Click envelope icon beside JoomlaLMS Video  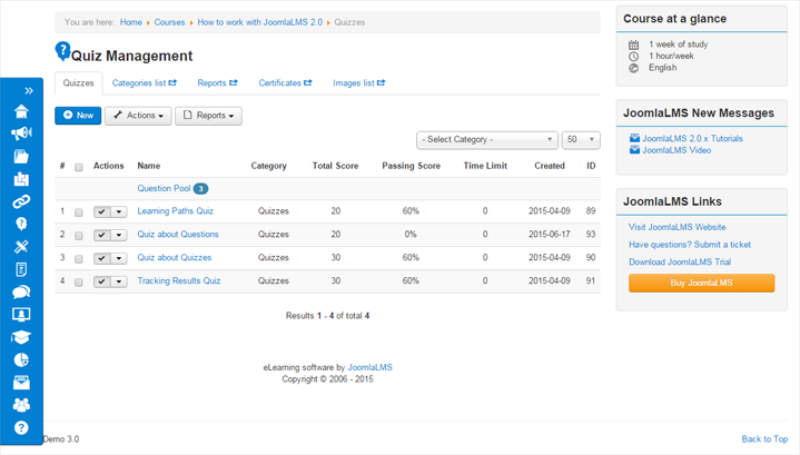(634, 150)
